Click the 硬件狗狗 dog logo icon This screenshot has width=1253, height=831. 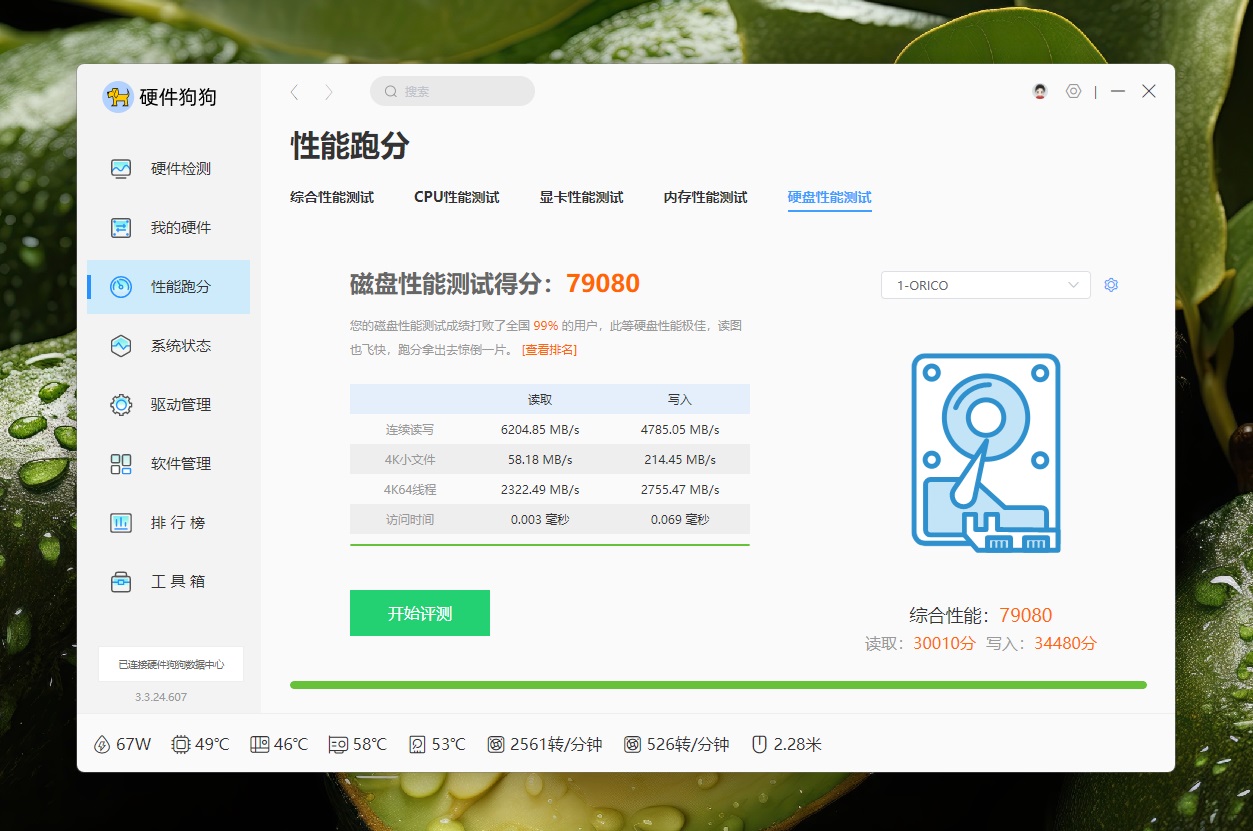tap(118, 97)
